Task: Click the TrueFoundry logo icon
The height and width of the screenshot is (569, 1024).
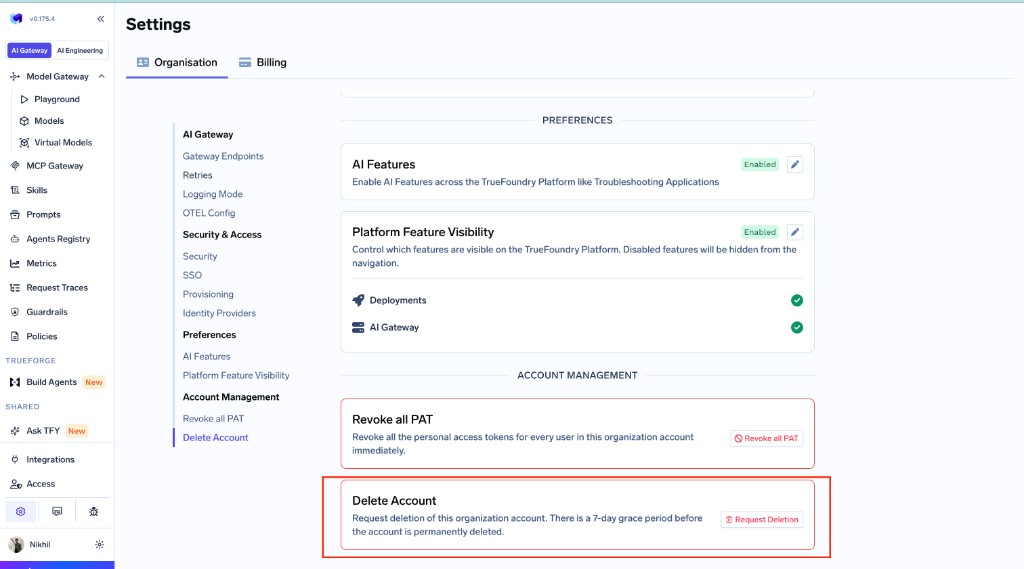Action: 16,18
